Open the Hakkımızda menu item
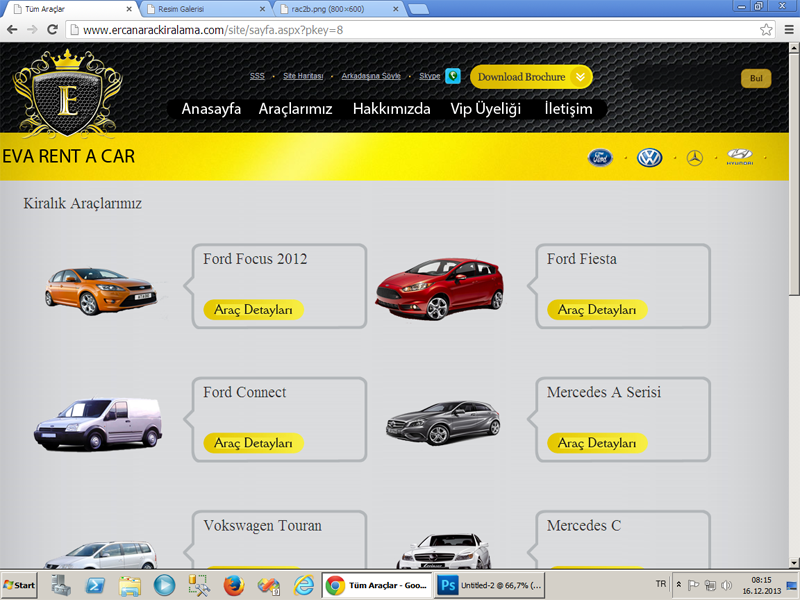This screenshot has height=600, width=800. pos(391,109)
